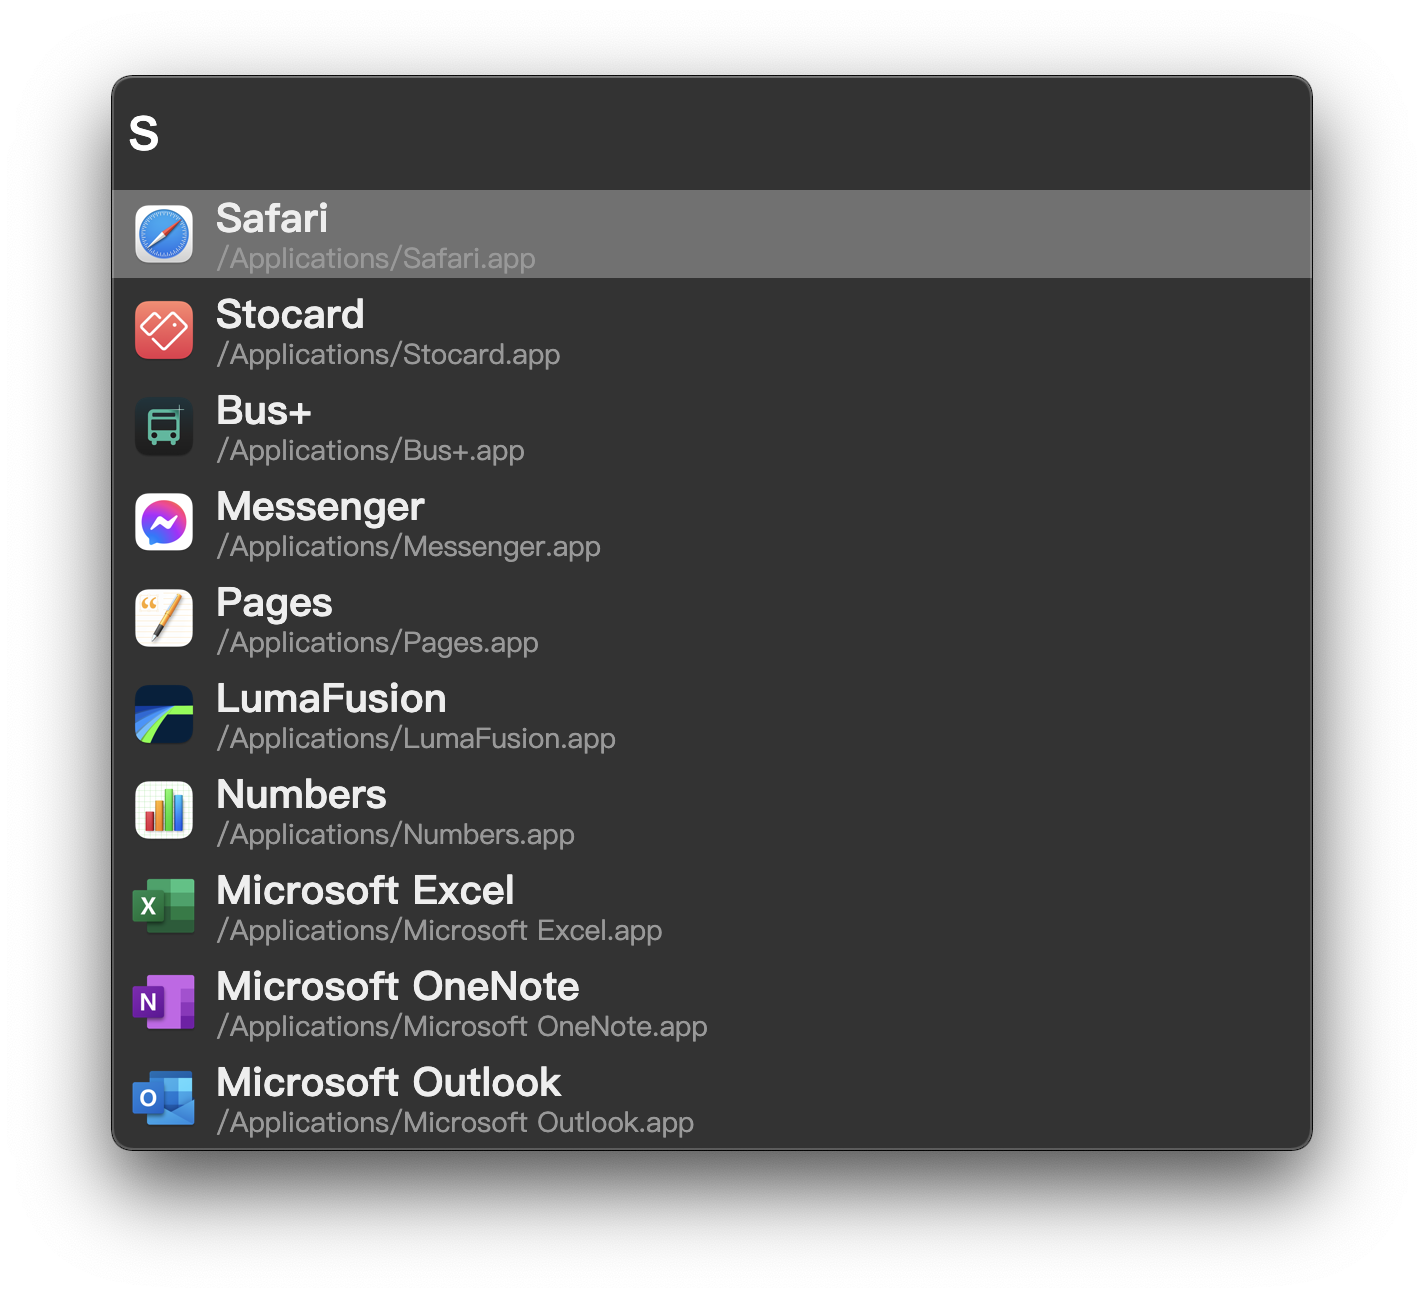The width and height of the screenshot is (1424, 1298).
Task: Click the /Applications/Microsoft OneNote.app path
Action: pos(462,1027)
